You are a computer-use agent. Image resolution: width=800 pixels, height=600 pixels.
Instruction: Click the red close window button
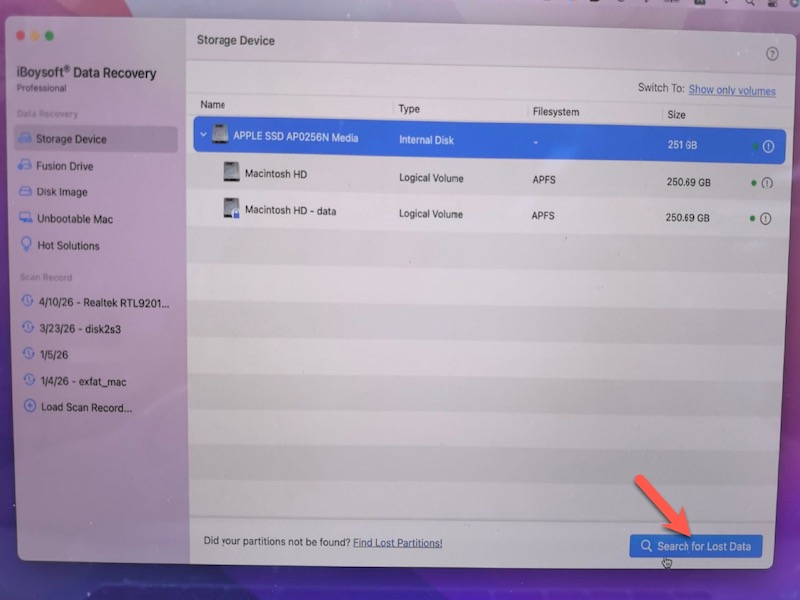20,35
